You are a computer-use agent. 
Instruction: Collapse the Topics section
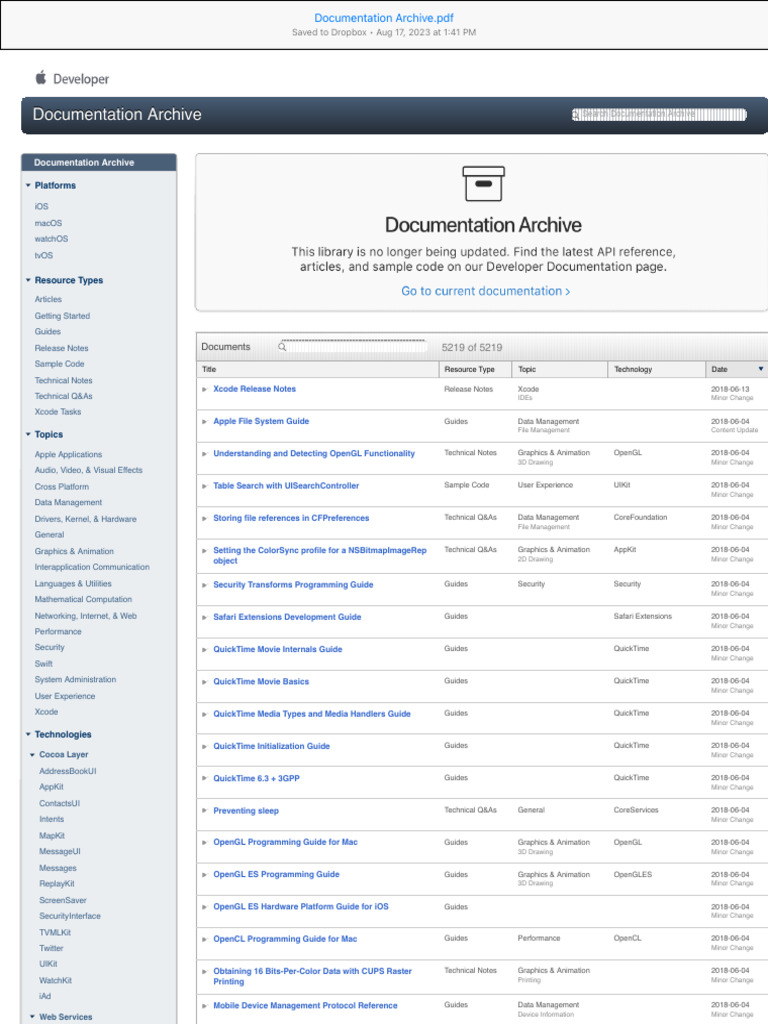coord(28,434)
